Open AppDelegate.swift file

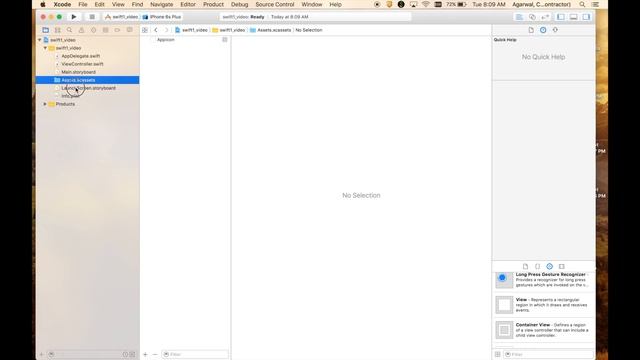(80, 56)
